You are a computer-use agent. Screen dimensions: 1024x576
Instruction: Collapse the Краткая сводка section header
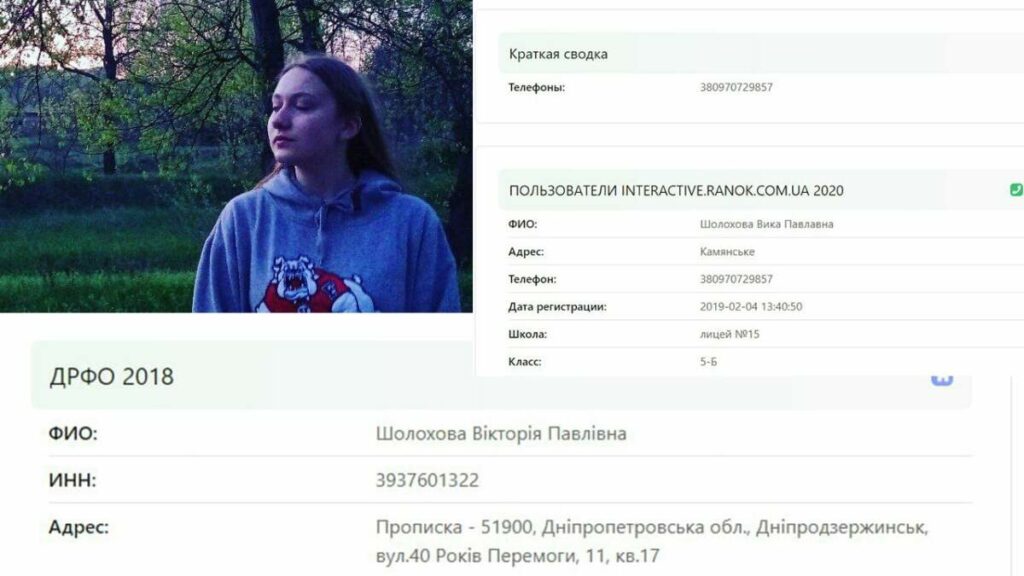[760, 54]
